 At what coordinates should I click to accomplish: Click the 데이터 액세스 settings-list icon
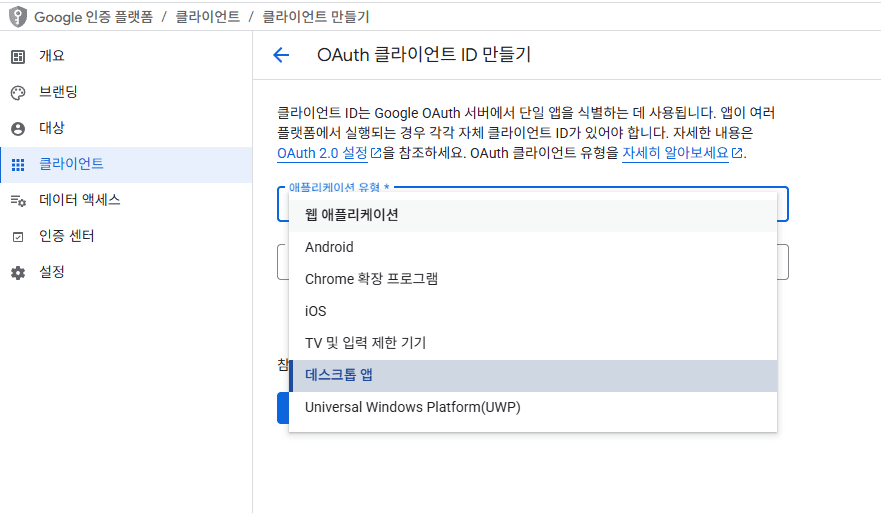[18, 201]
